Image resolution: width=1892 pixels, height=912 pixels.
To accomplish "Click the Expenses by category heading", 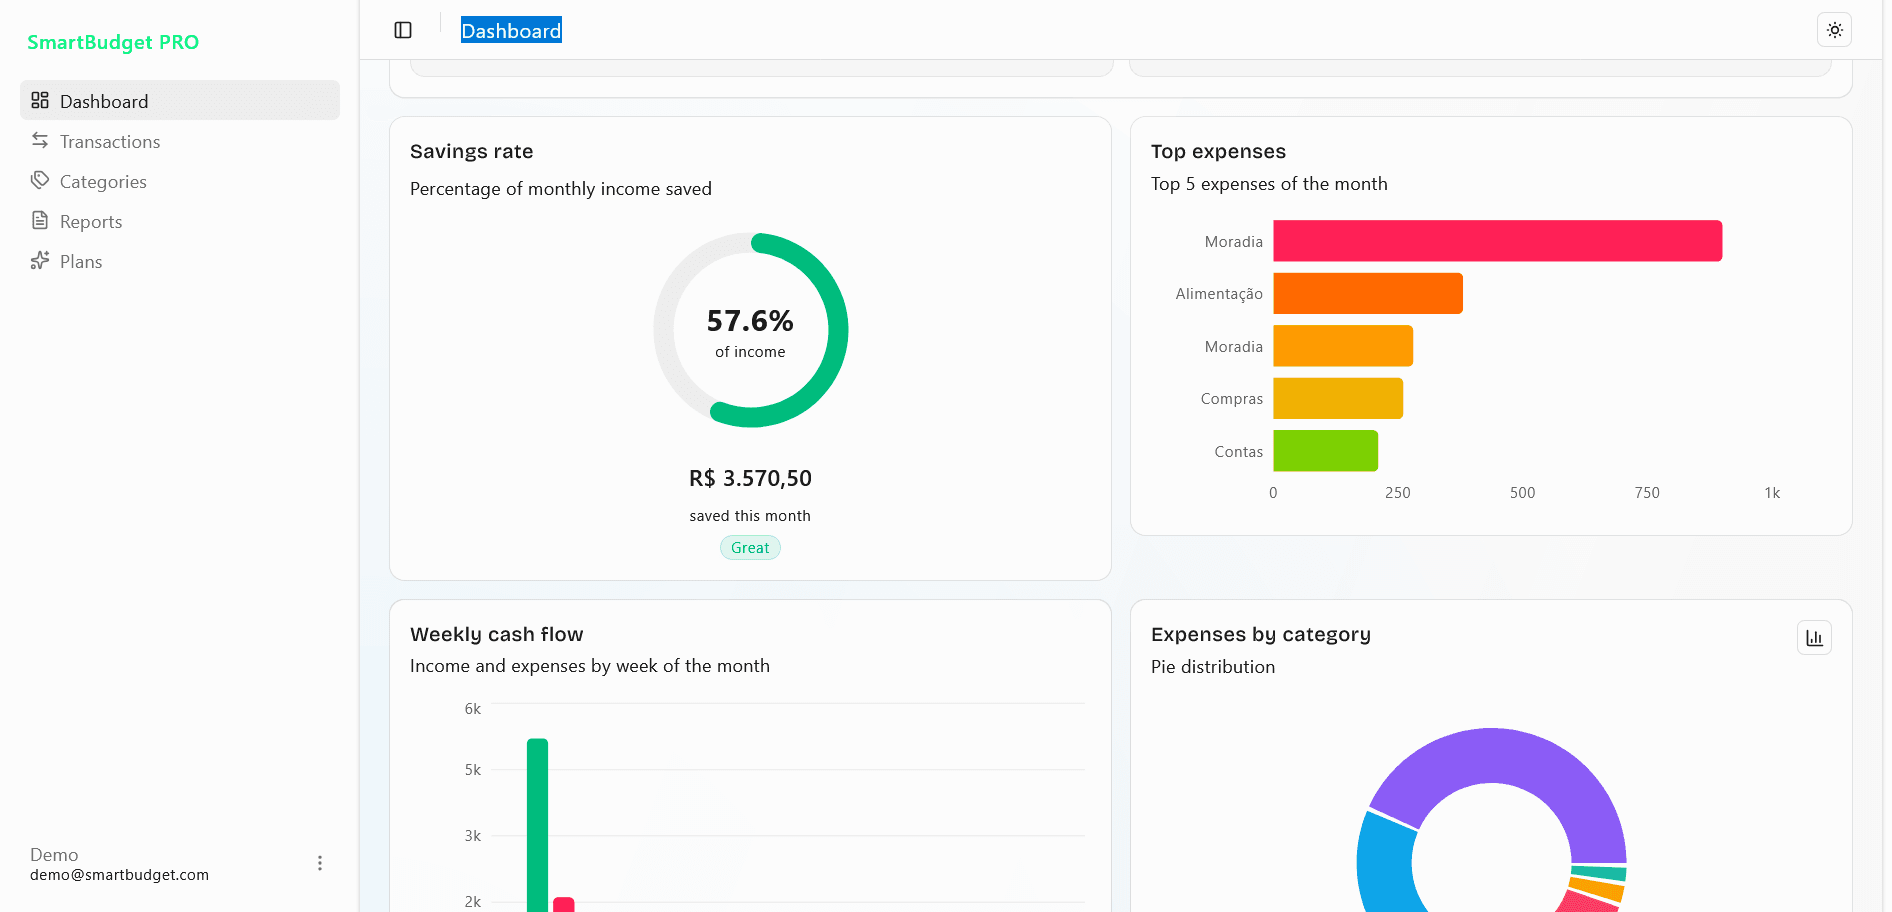I will click(x=1261, y=634).
